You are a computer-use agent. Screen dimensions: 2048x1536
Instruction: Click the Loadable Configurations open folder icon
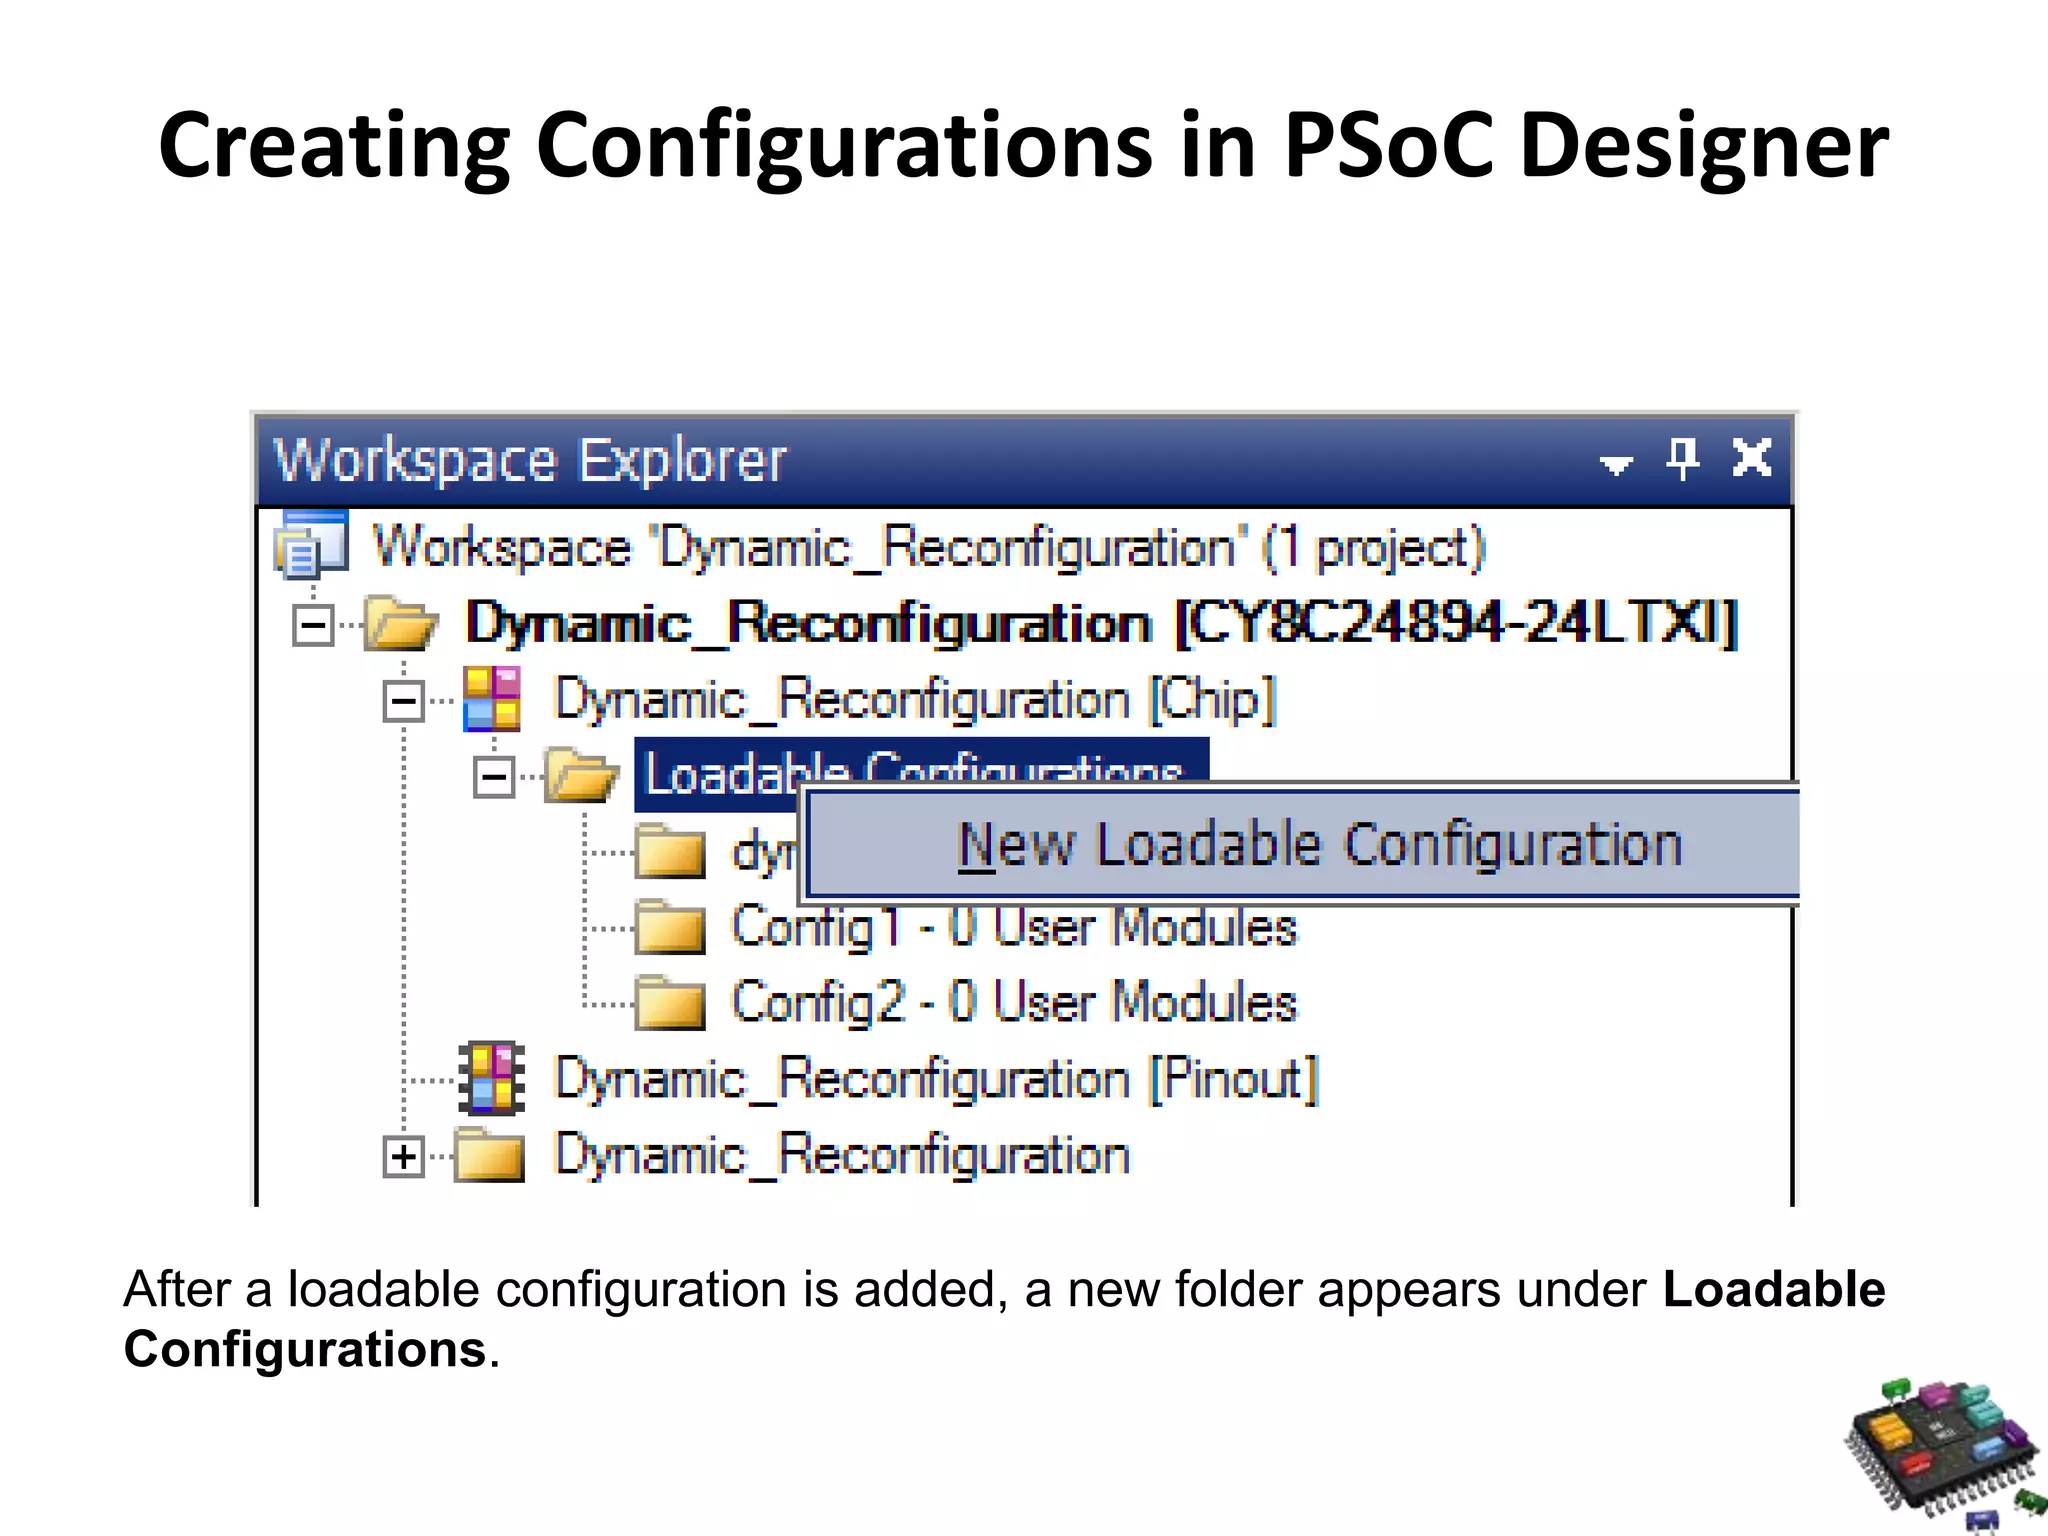(581, 775)
